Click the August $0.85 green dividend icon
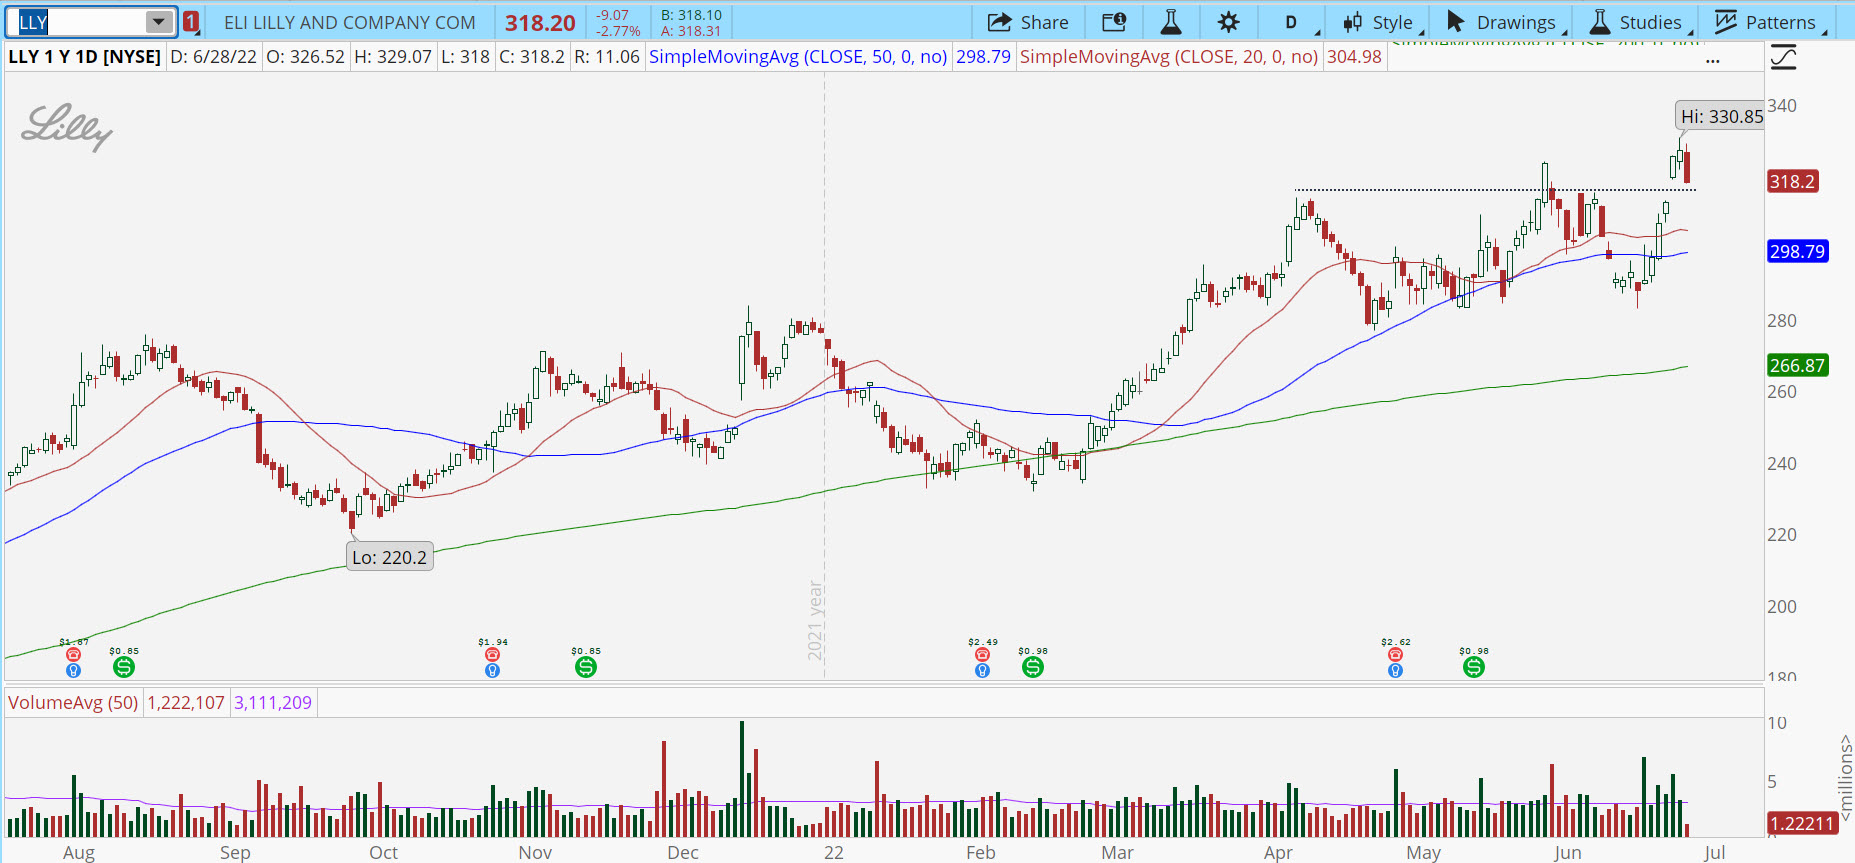The height and width of the screenshot is (863, 1855). point(124,666)
